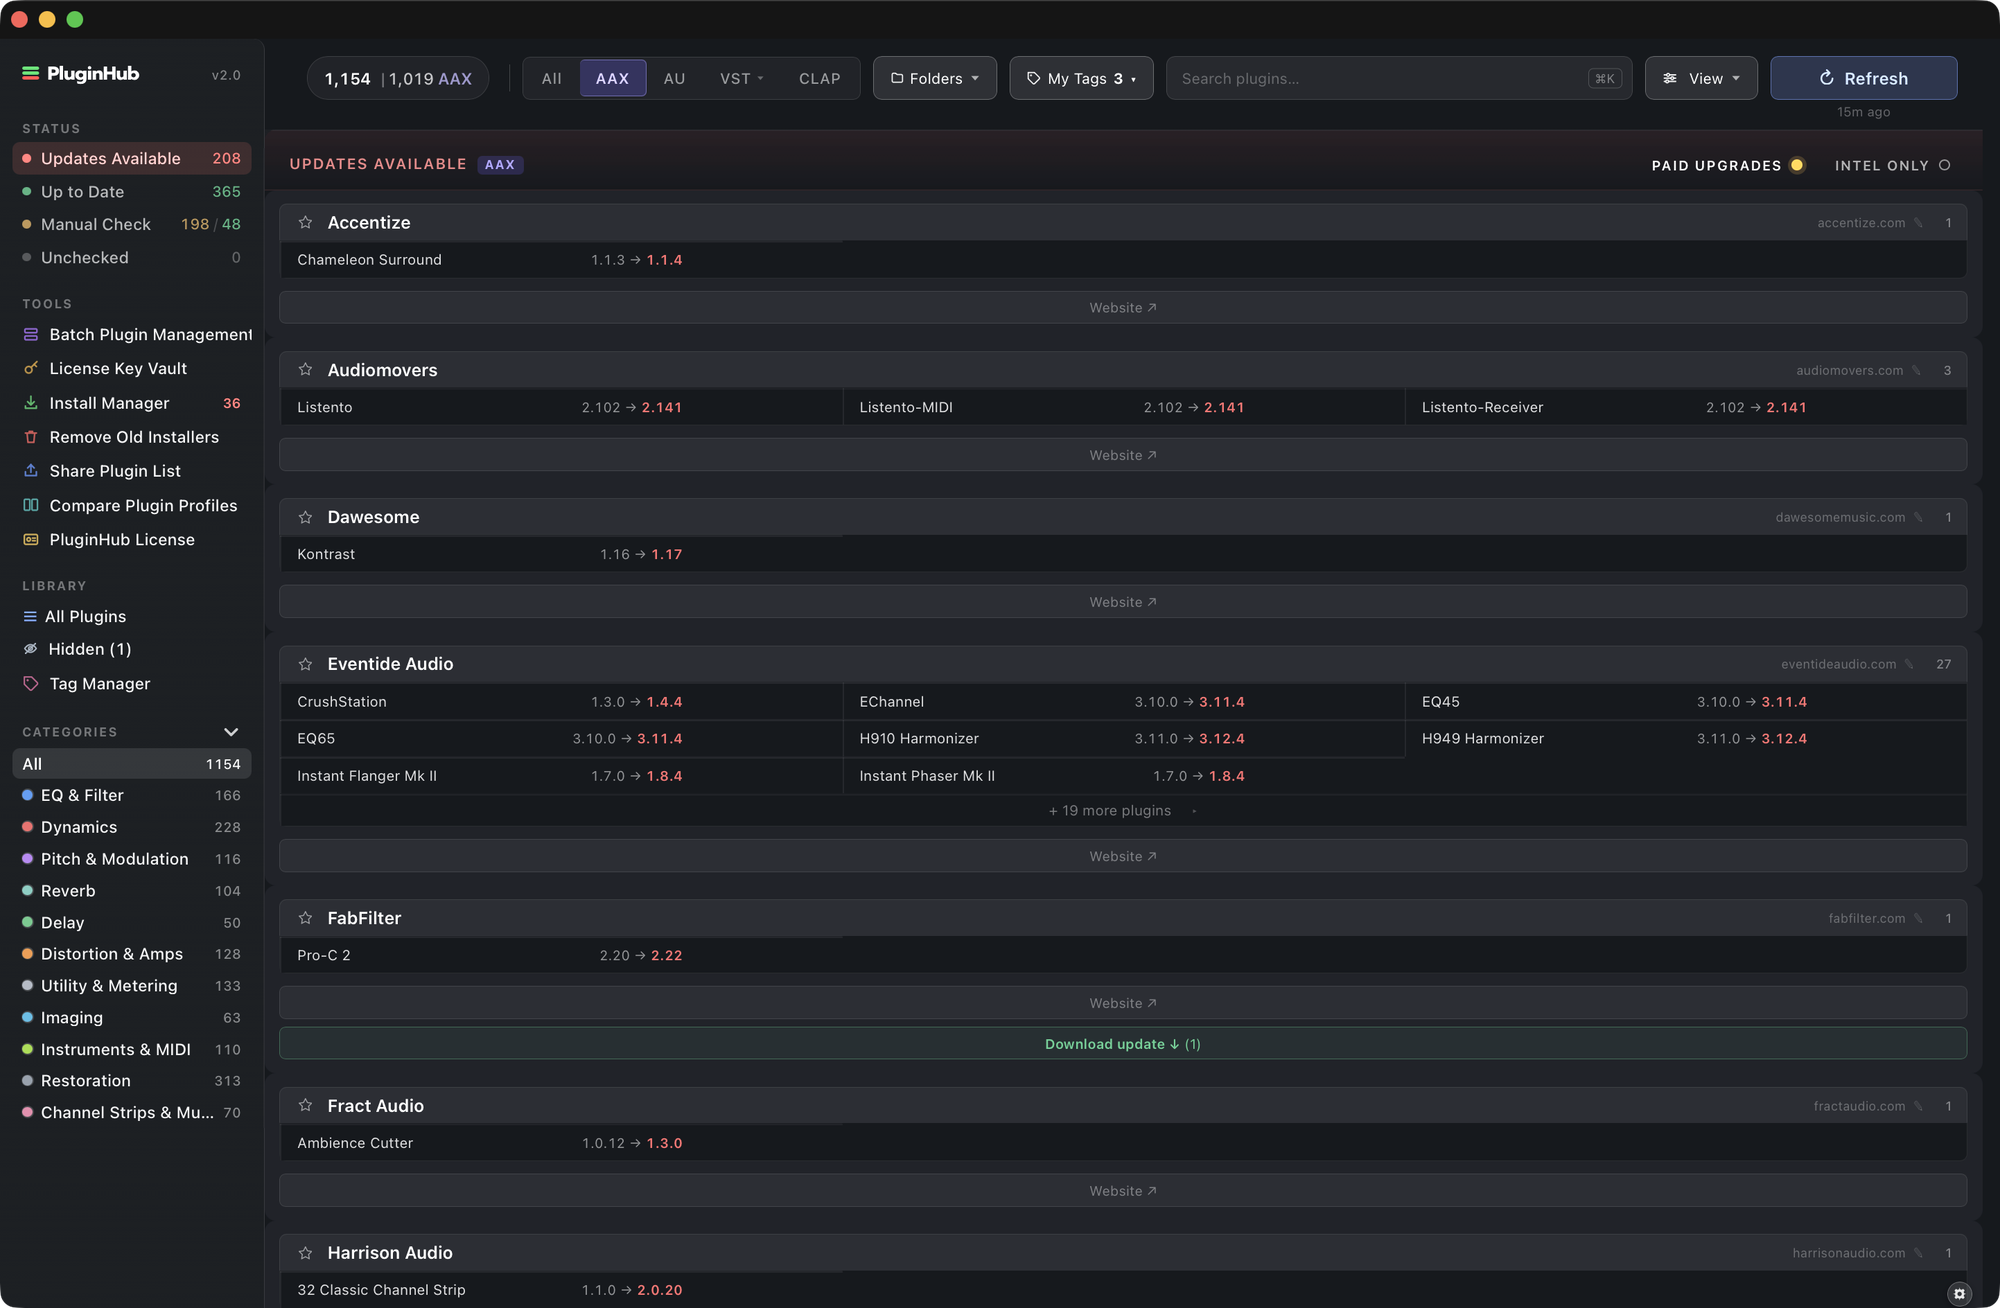
Task: Favorite the Accentize vendor with star
Action: click(306, 222)
